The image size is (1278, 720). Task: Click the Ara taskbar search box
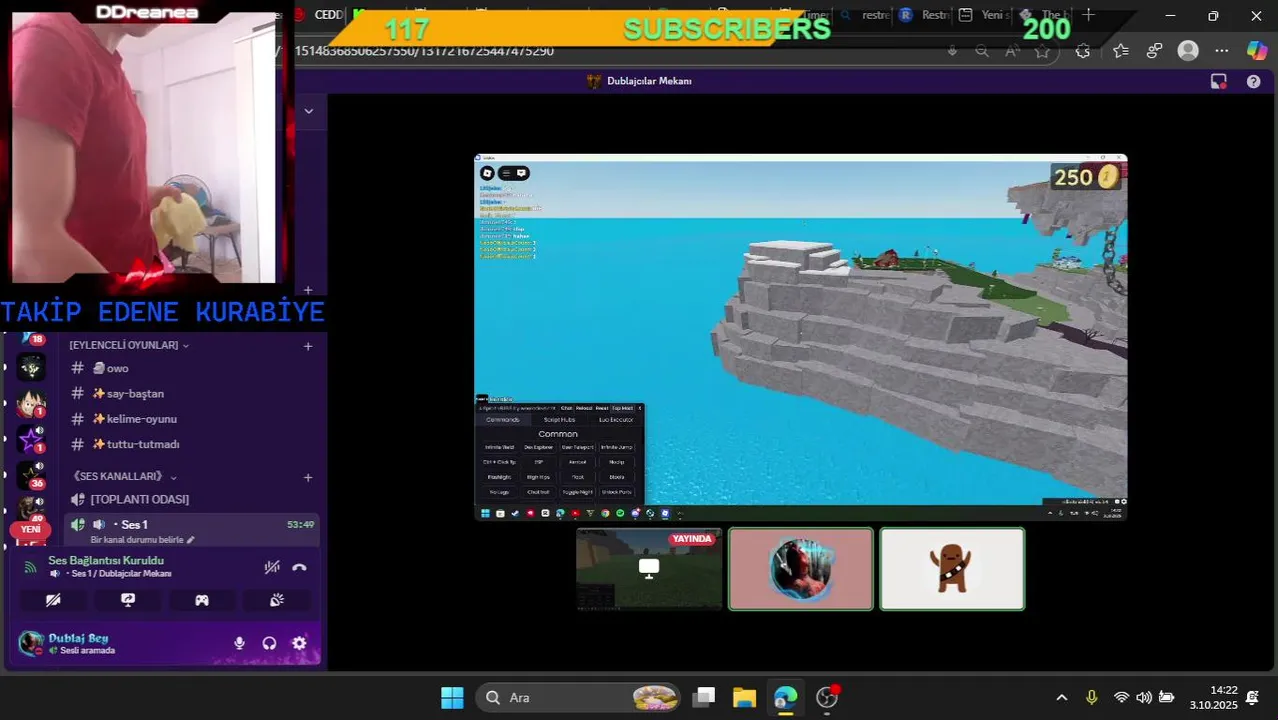[x=578, y=697]
